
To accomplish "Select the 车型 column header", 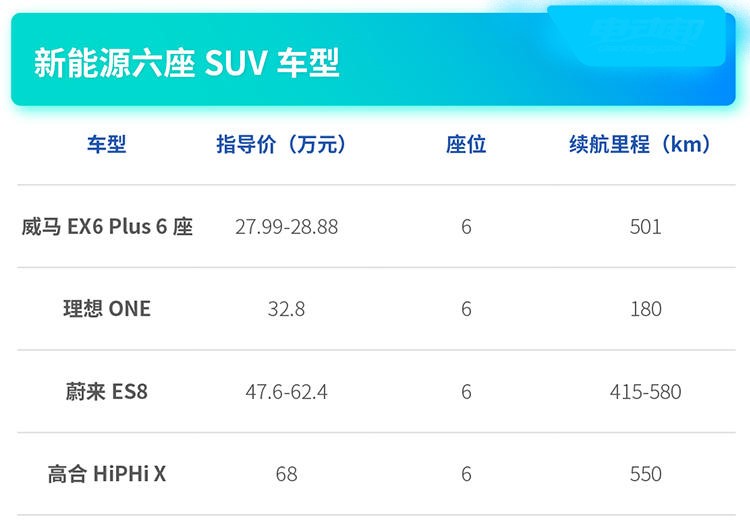I will pyautogui.click(x=107, y=144).
